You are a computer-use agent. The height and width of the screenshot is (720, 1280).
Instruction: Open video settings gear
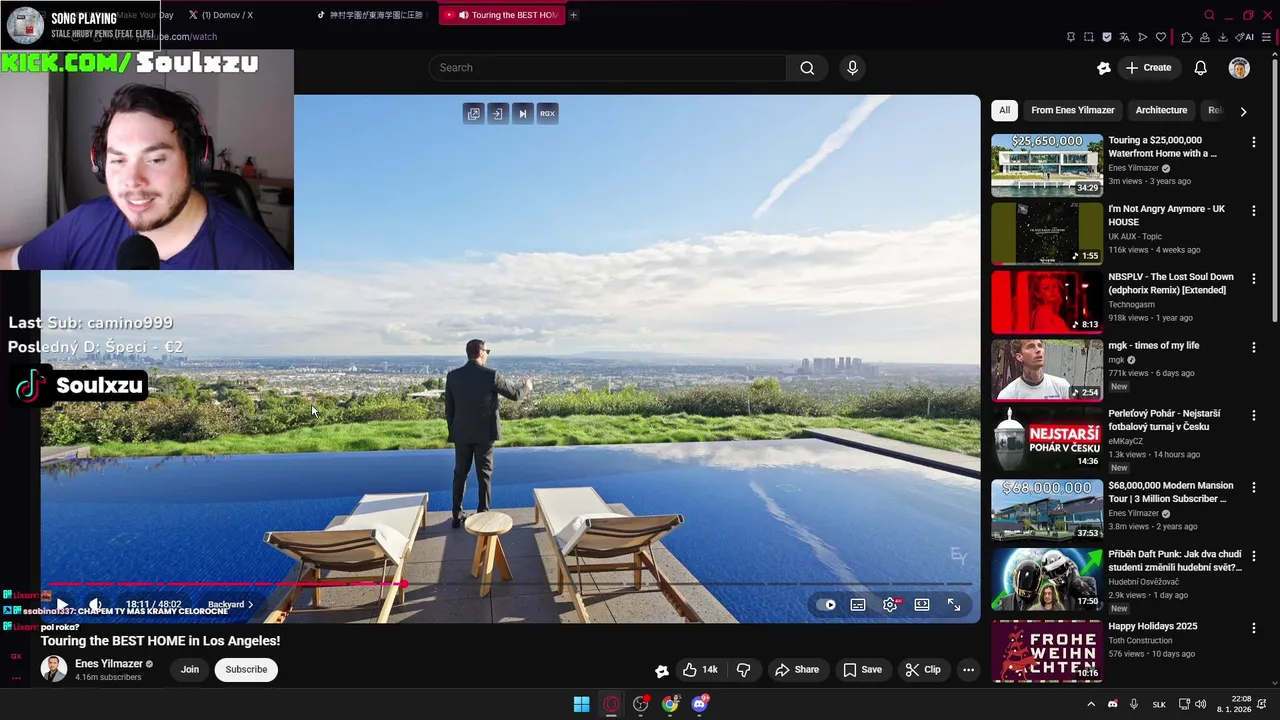890,605
